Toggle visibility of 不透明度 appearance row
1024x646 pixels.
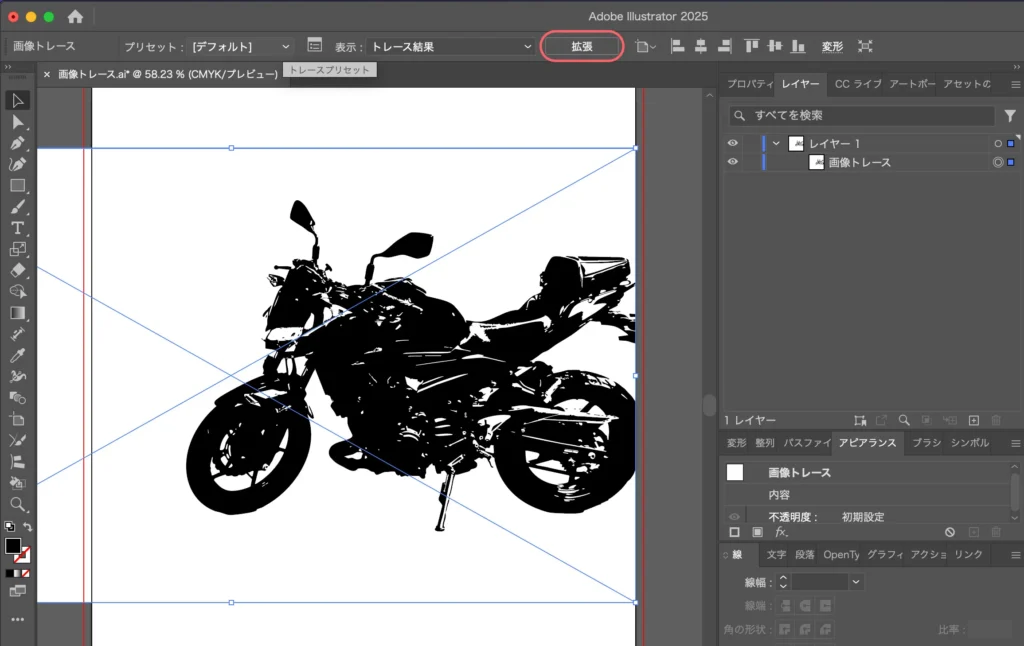(x=734, y=517)
